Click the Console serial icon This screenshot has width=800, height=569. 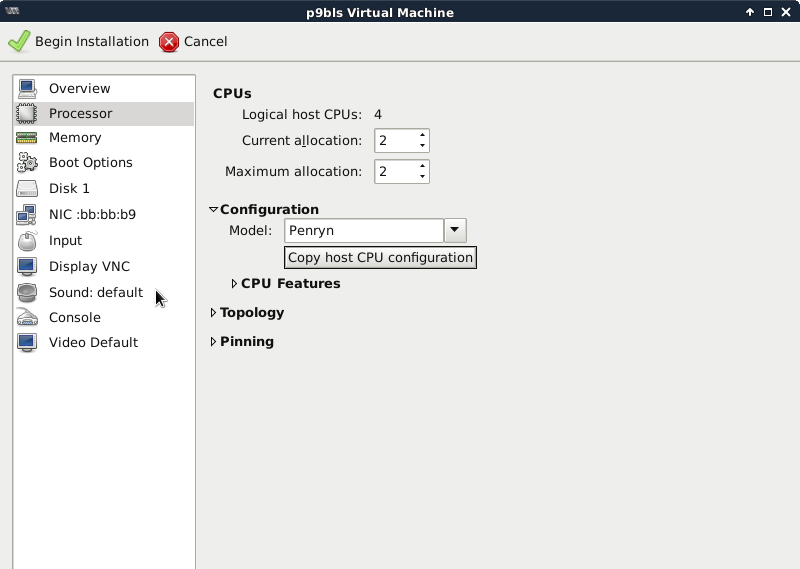pos(27,318)
